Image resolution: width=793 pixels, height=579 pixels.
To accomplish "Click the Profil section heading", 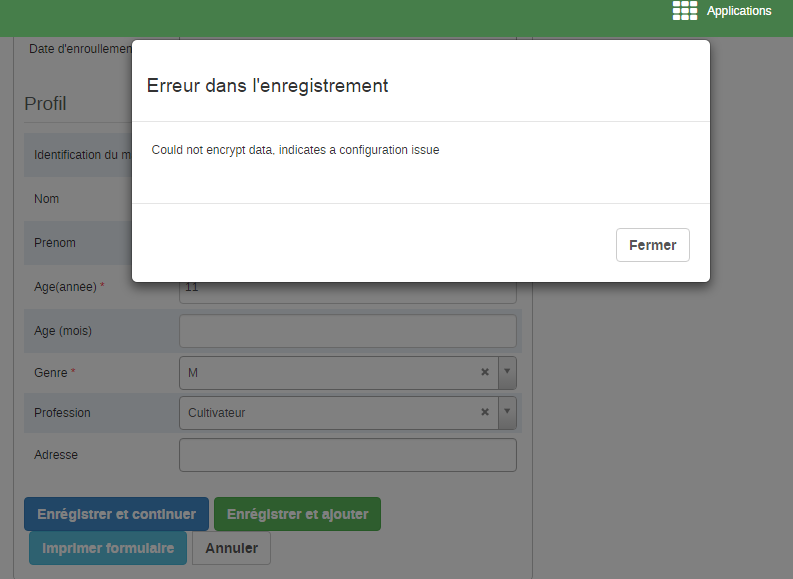I will (x=45, y=103).
